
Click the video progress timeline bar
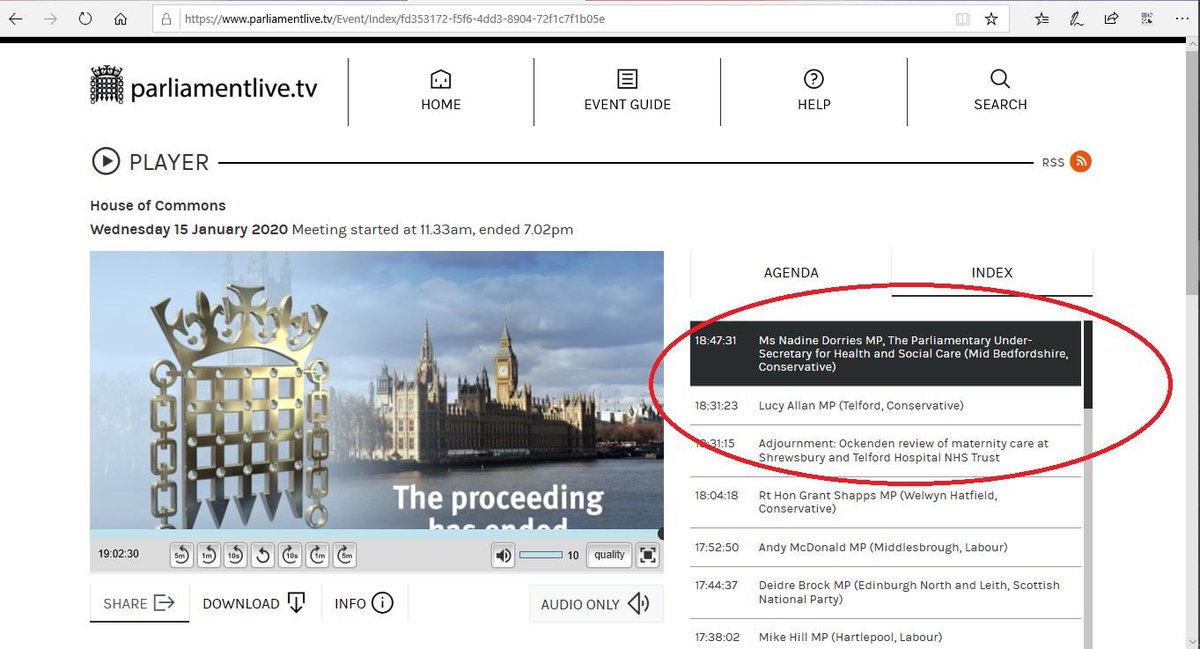coord(376,534)
